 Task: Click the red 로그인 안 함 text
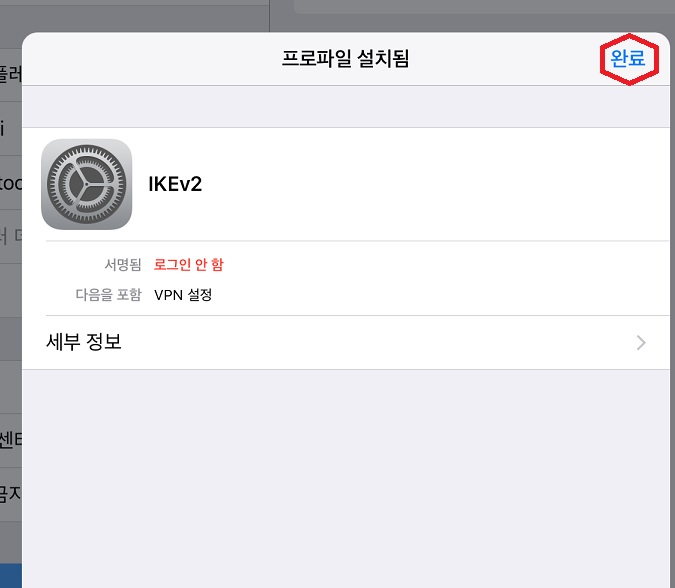pos(189,264)
